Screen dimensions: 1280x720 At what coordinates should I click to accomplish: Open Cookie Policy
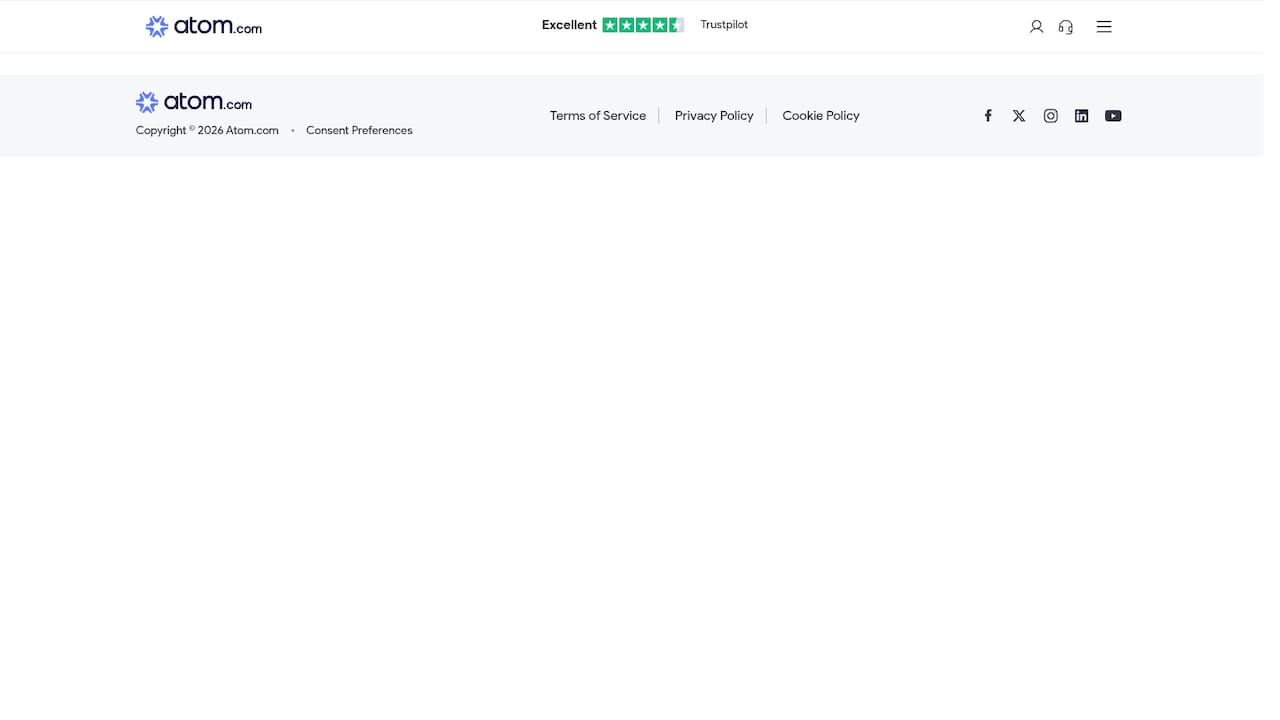point(821,116)
